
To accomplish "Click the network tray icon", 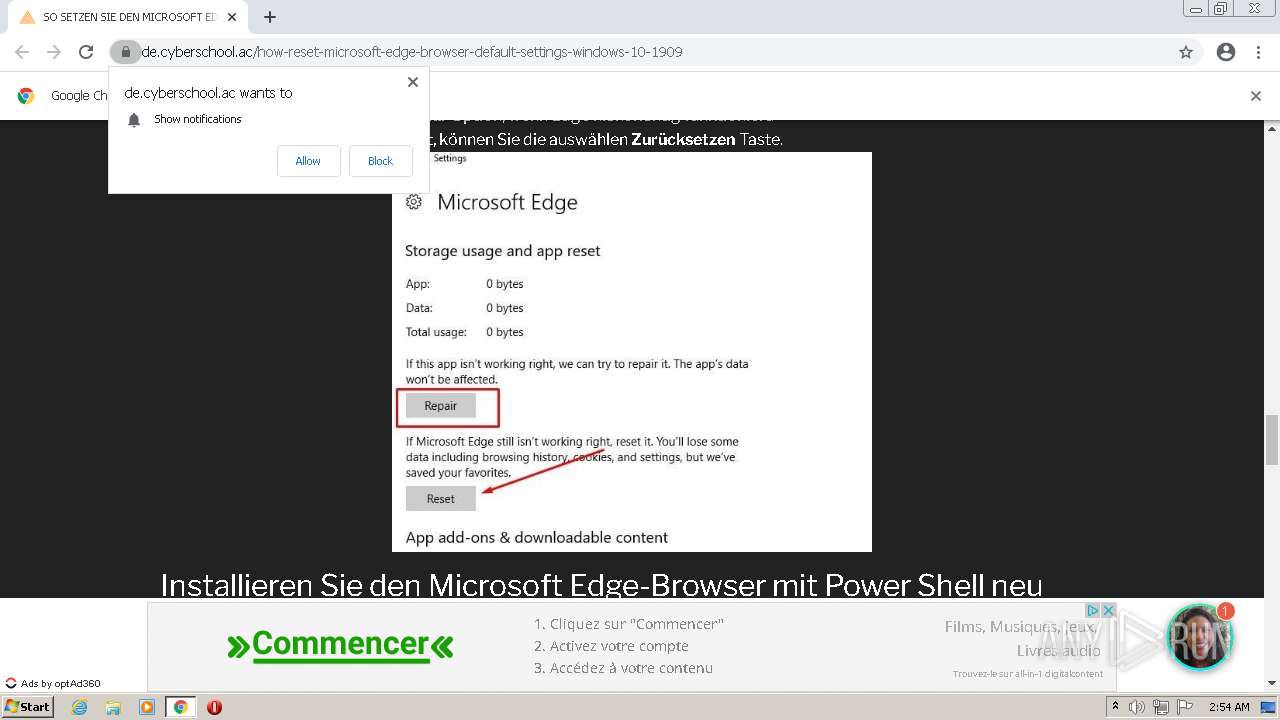I will (1161, 707).
